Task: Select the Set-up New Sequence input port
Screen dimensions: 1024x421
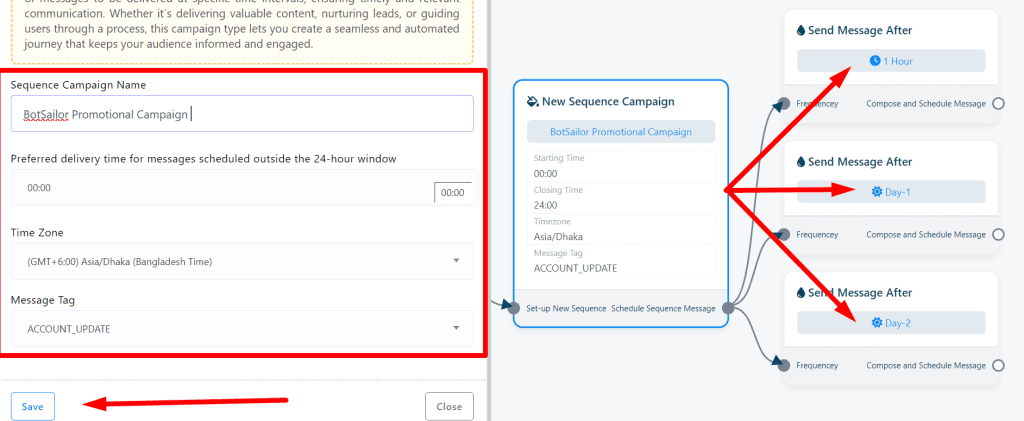Action: click(516, 308)
